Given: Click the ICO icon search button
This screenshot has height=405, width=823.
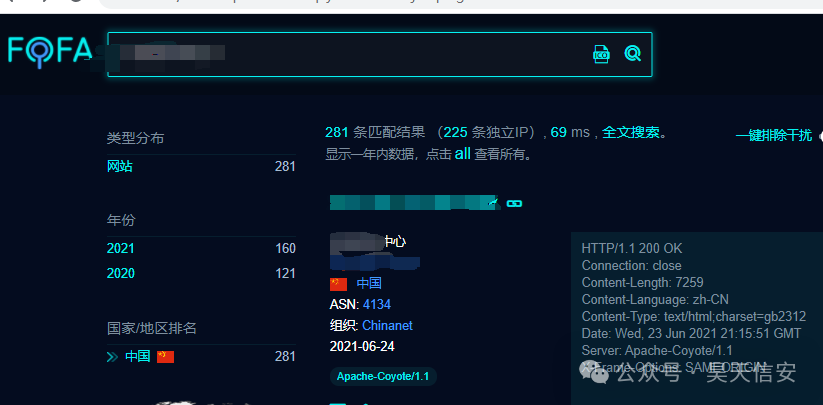Looking at the screenshot, I should [x=601, y=54].
